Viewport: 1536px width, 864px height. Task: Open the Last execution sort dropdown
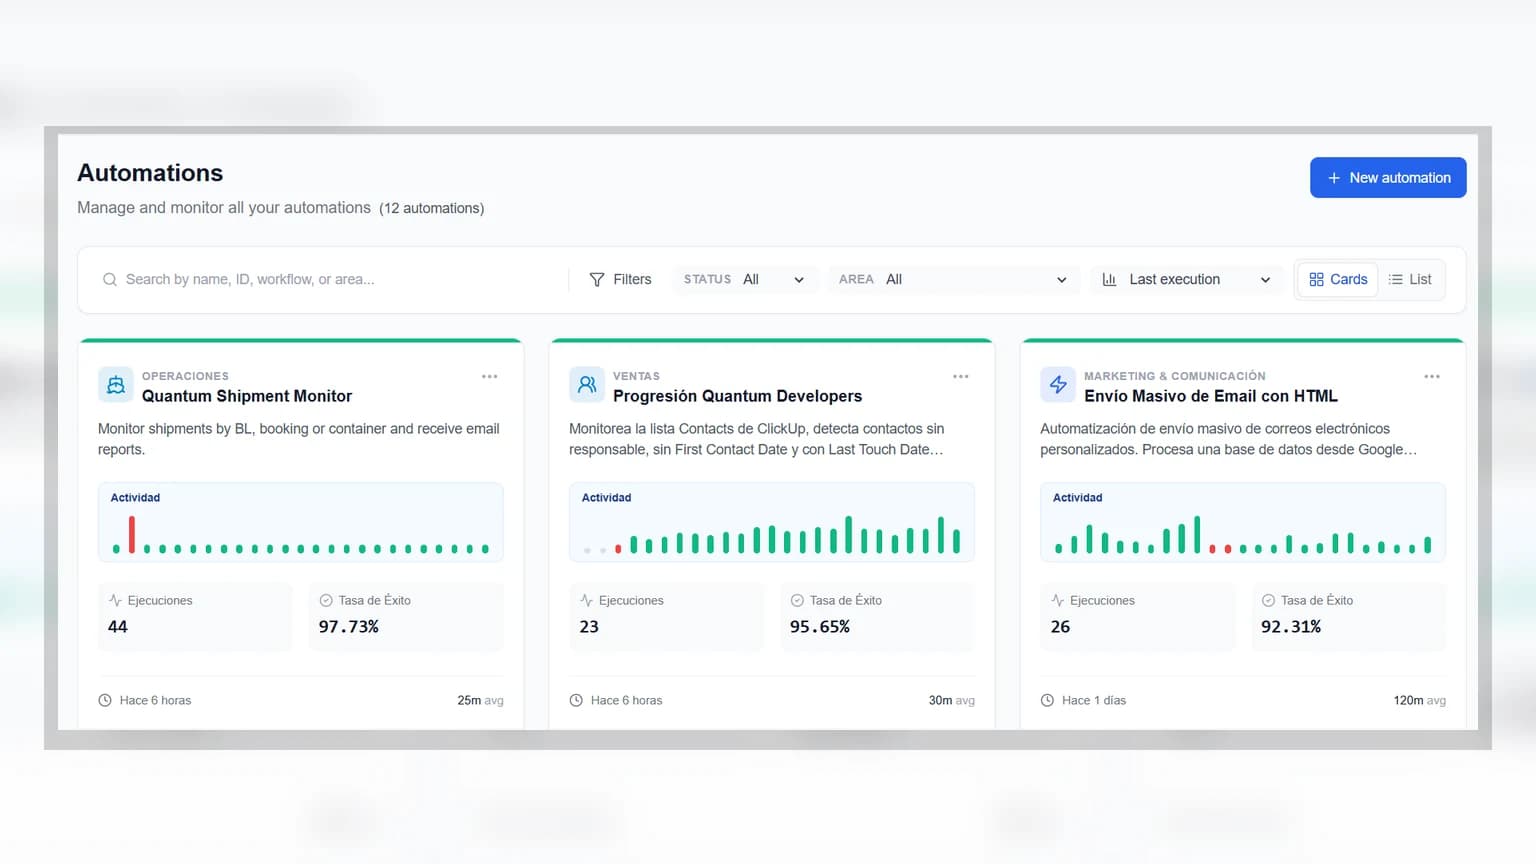[x=1186, y=280]
